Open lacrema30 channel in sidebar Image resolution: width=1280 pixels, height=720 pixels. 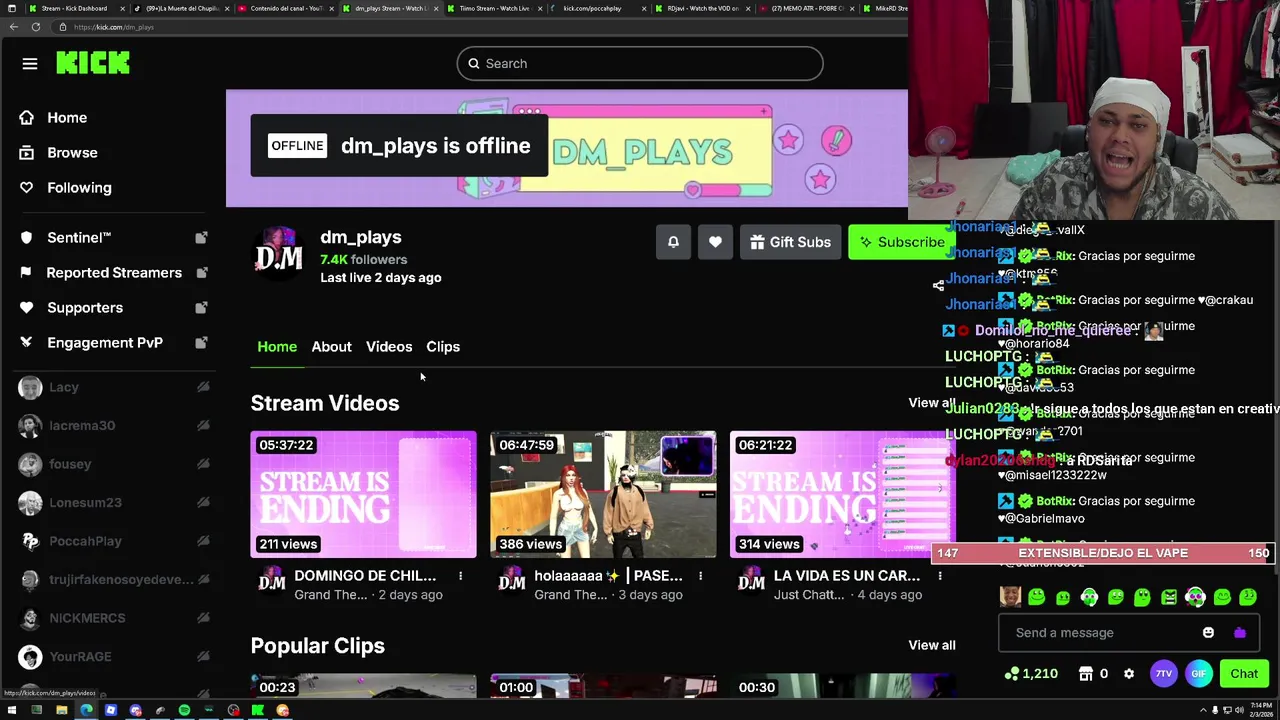[x=82, y=426]
